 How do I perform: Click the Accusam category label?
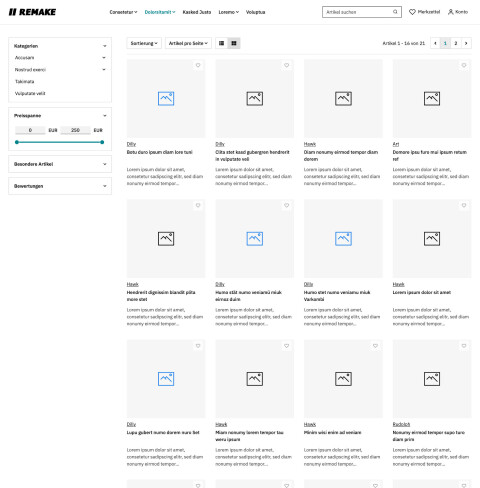[24, 58]
